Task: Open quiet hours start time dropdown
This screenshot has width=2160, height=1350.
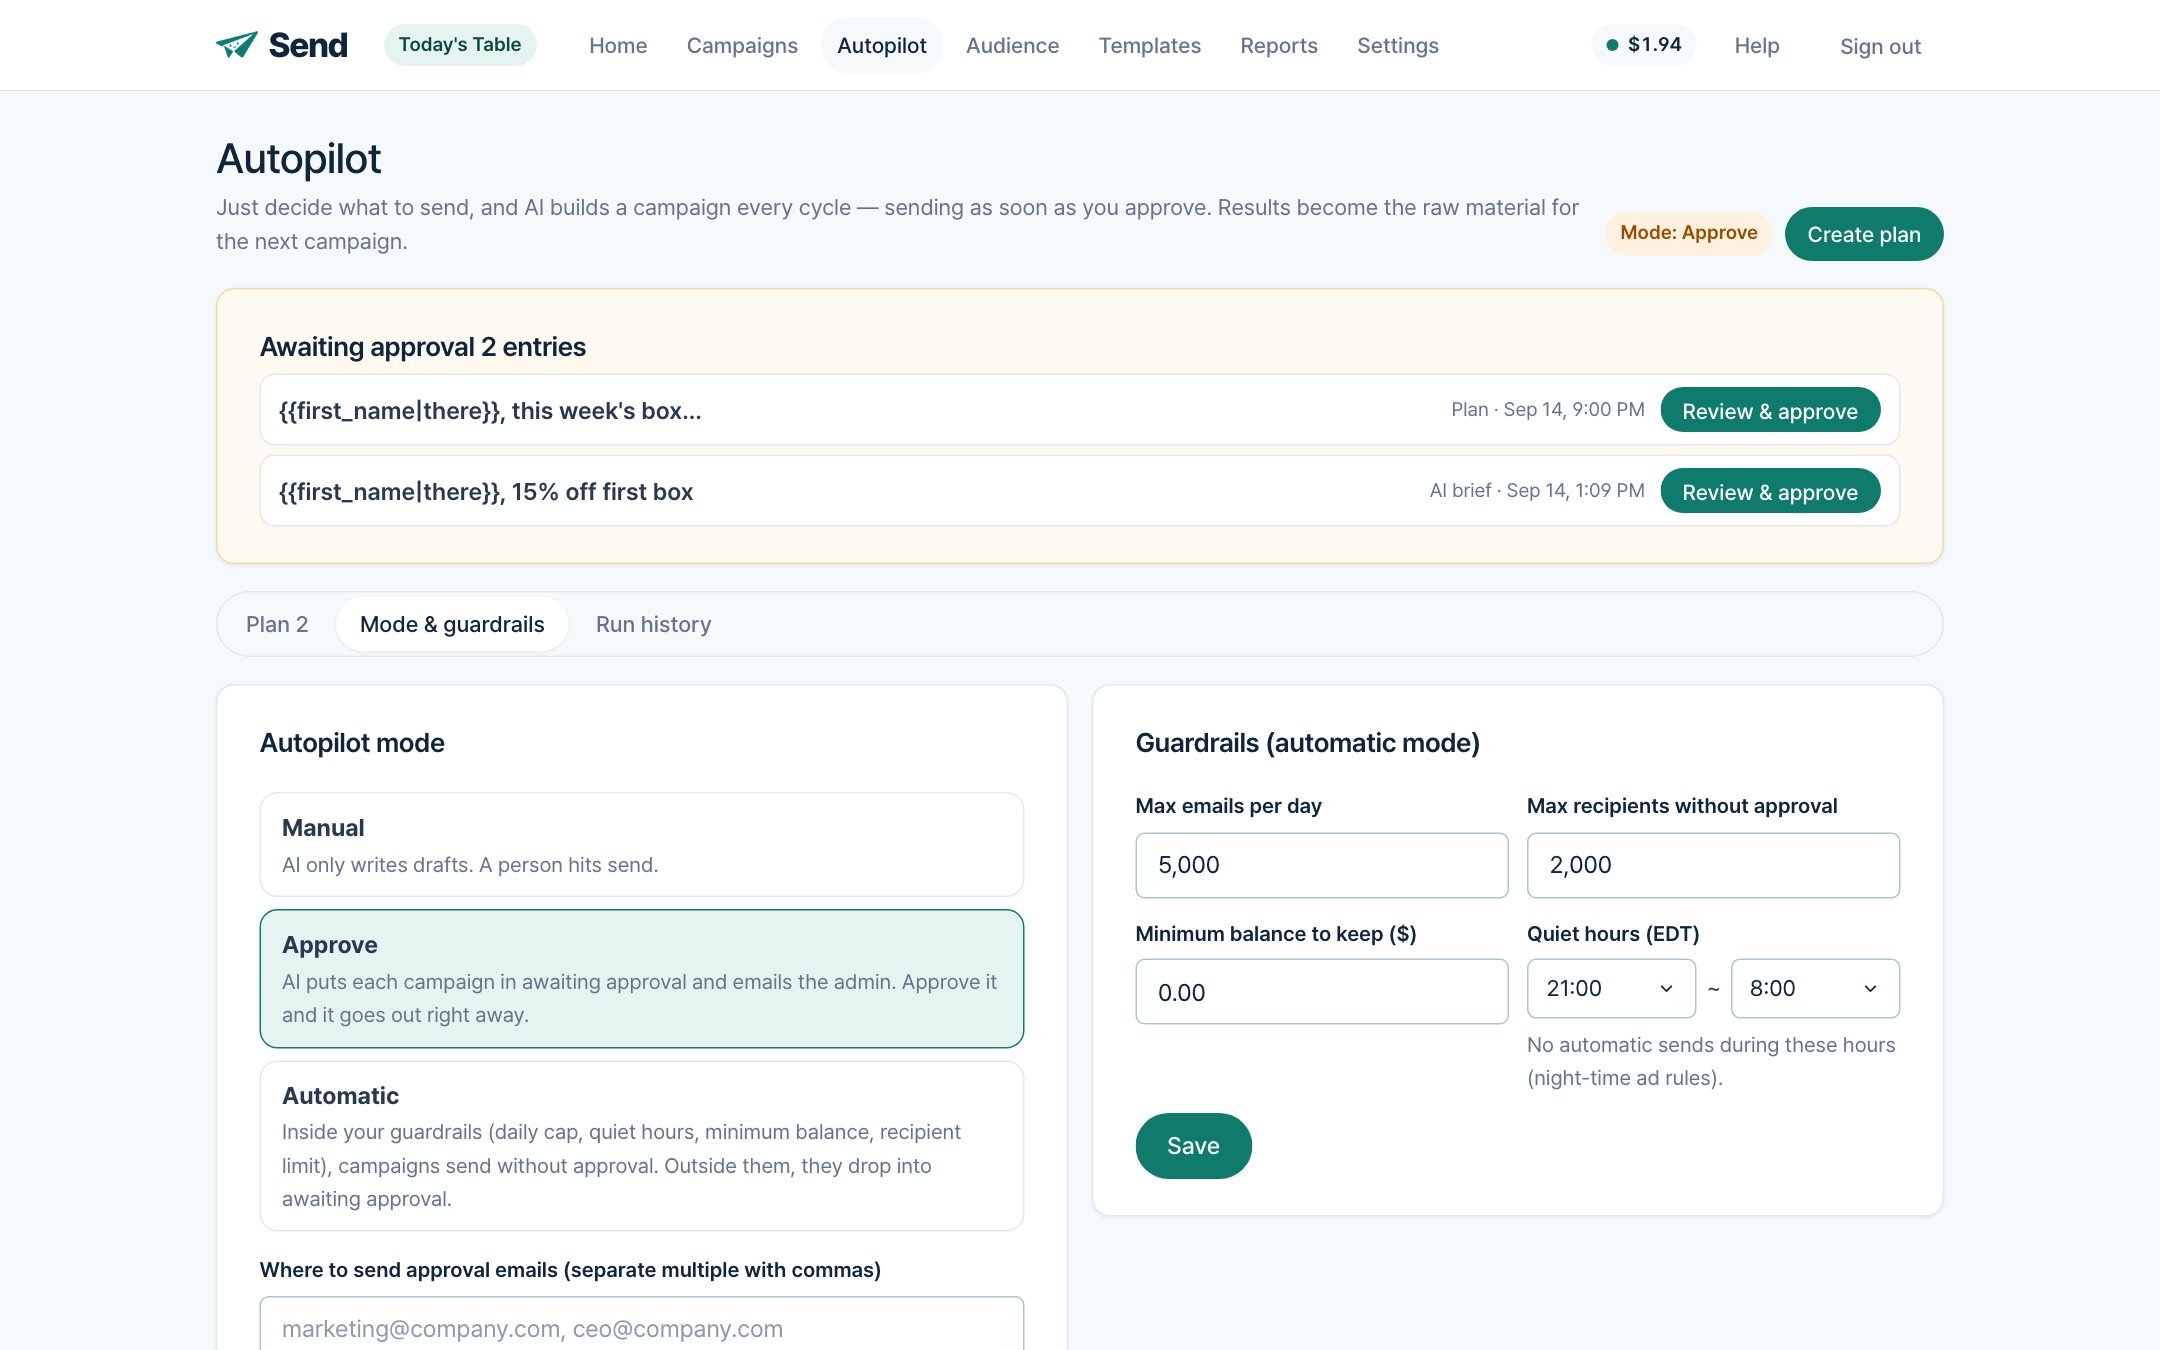Action: [1611, 988]
